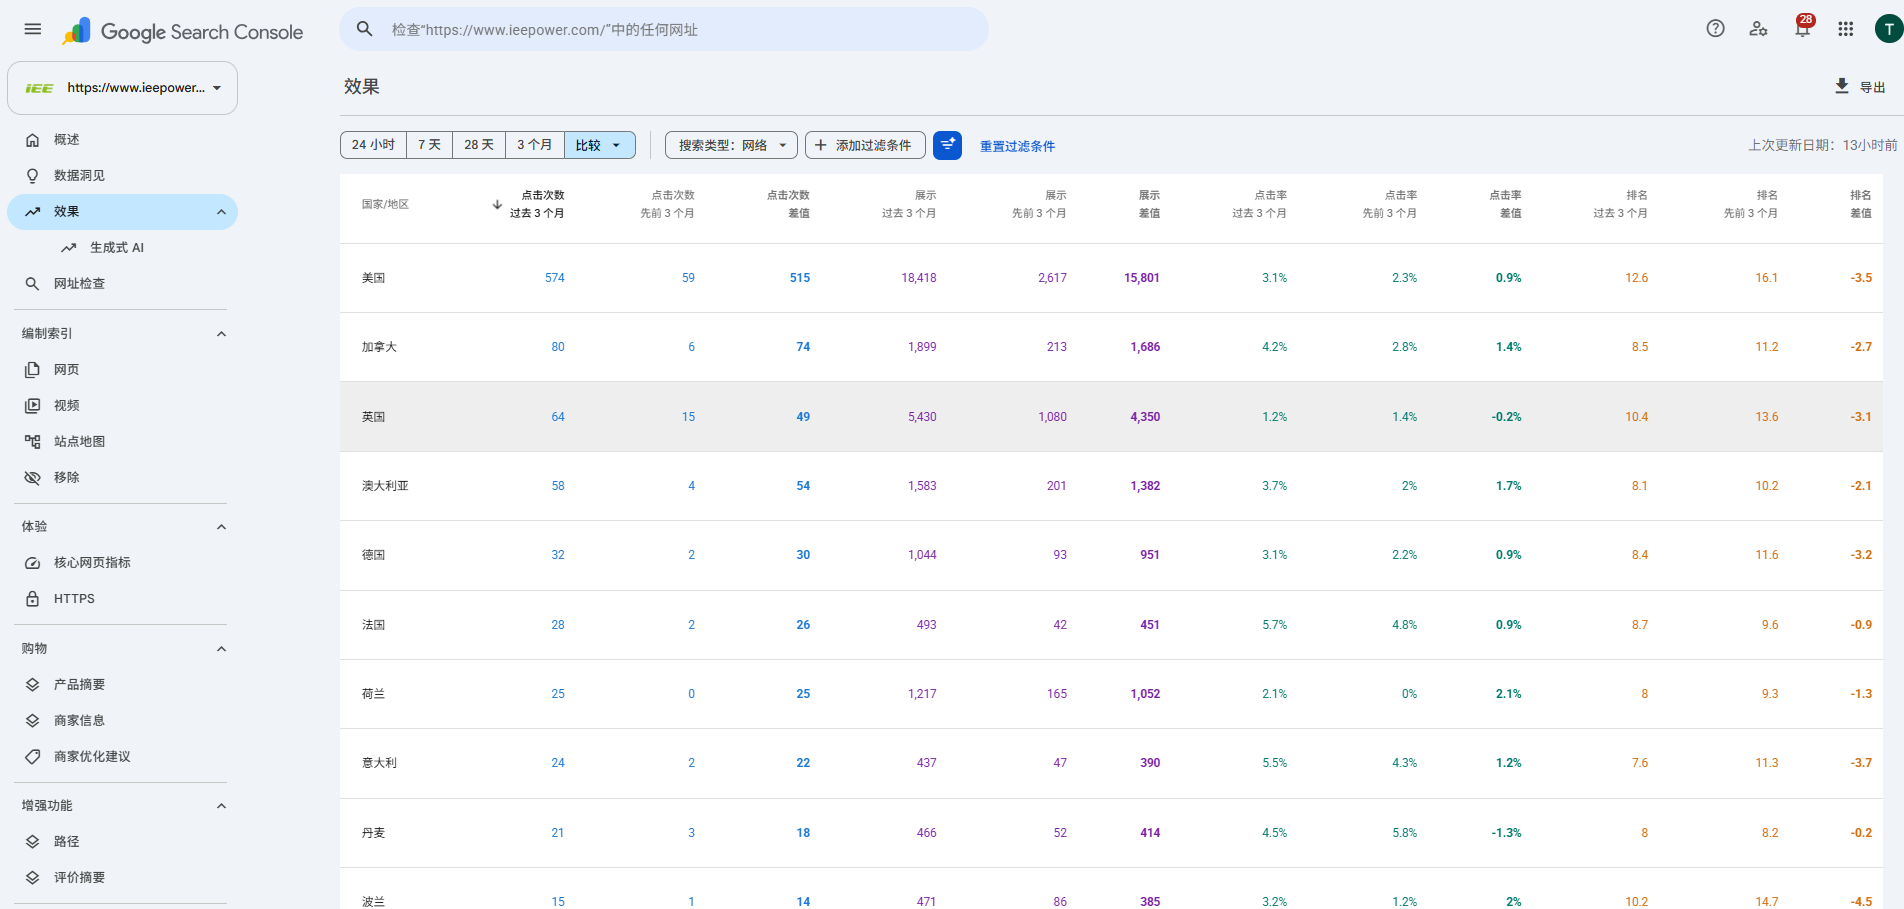
Task: Open 网址检查 in the sidebar
Action: (x=123, y=284)
